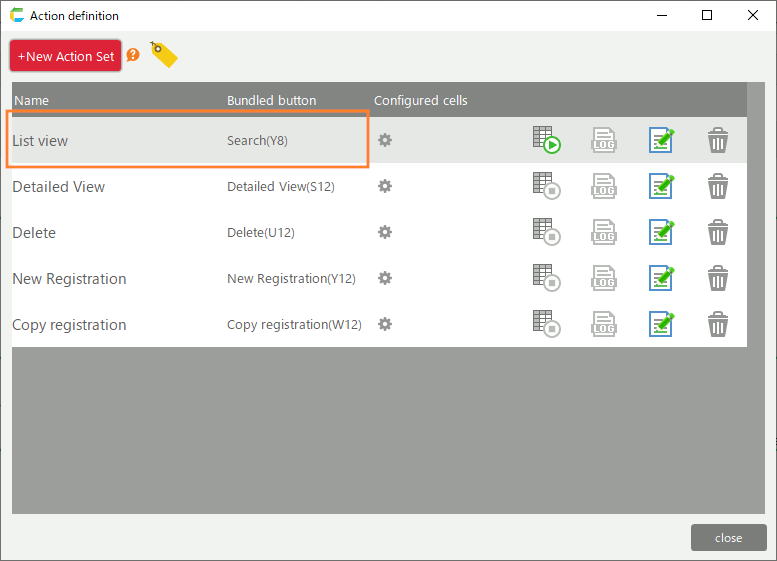Edit the Copy registration action set
This screenshot has width=777, height=561.
point(661,324)
